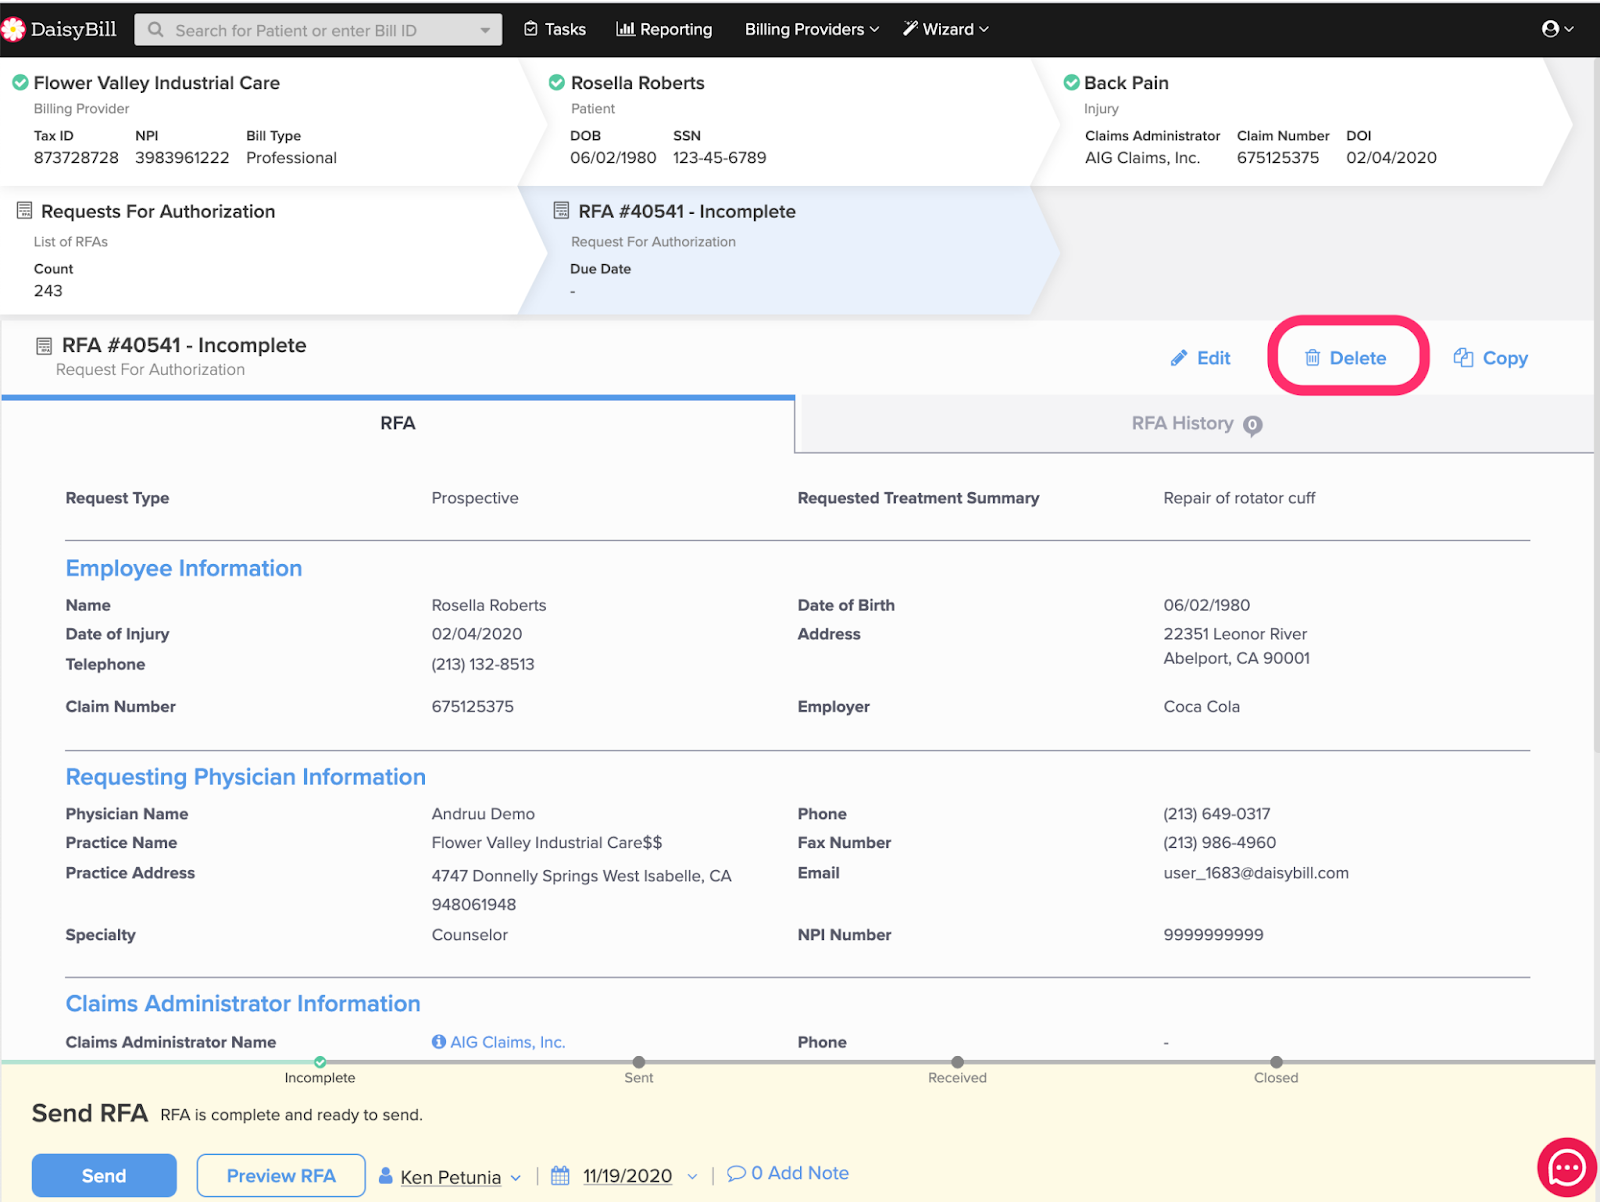Open the patient search dropdown arrow
The width and height of the screenshot is (1600, 1202).
tap(485, 30)
